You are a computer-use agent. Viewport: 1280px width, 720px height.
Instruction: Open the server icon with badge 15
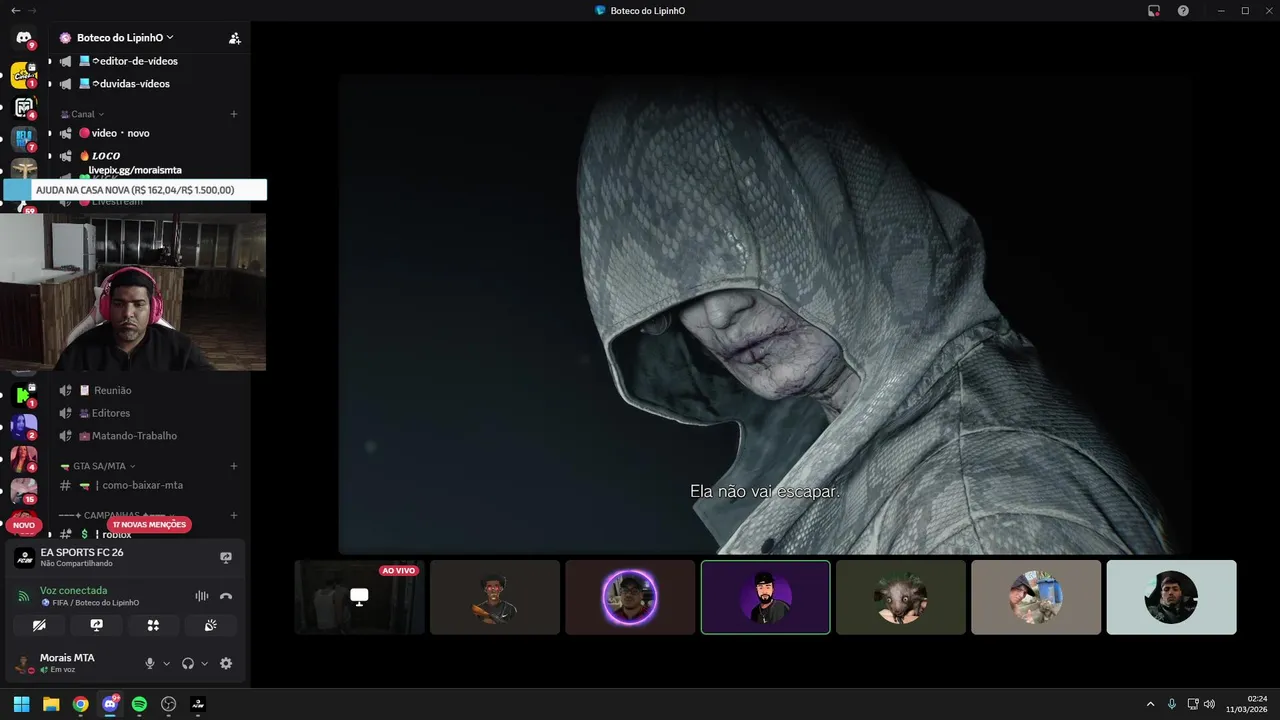tap(24, 491)
